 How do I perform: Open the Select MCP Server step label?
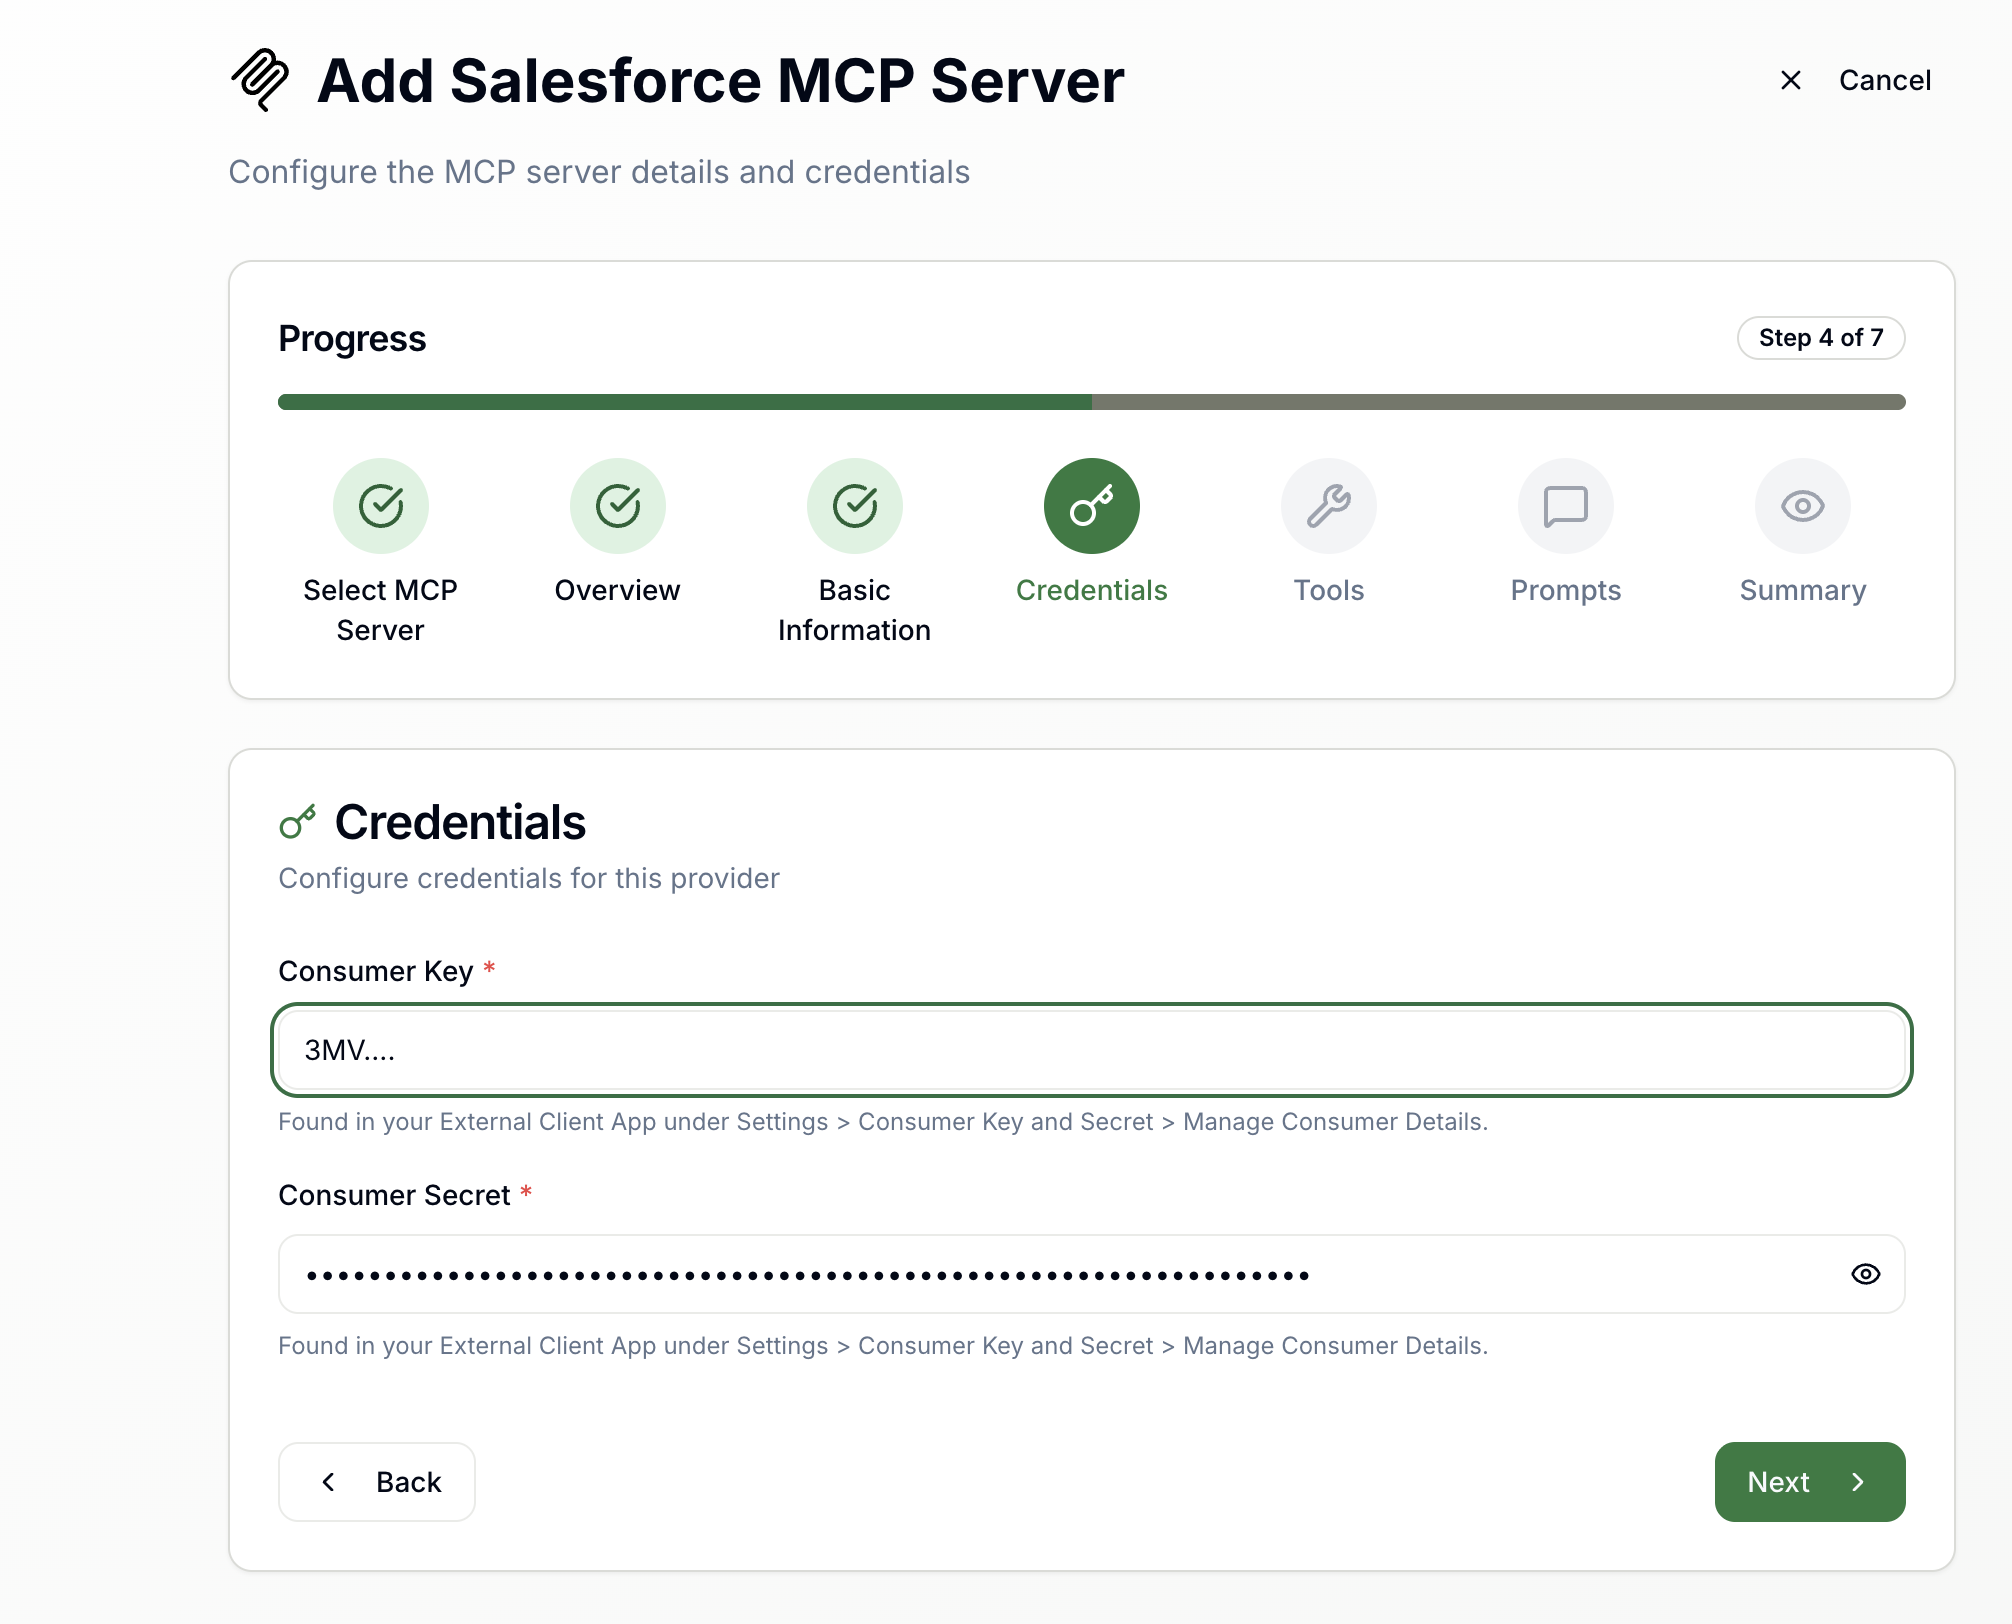coord(381,610)
